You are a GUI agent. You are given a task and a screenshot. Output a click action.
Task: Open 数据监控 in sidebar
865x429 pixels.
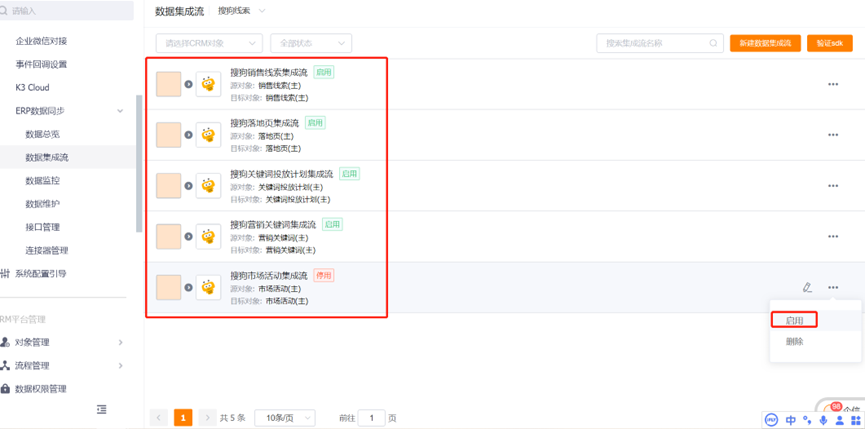[x=42, y=180]
